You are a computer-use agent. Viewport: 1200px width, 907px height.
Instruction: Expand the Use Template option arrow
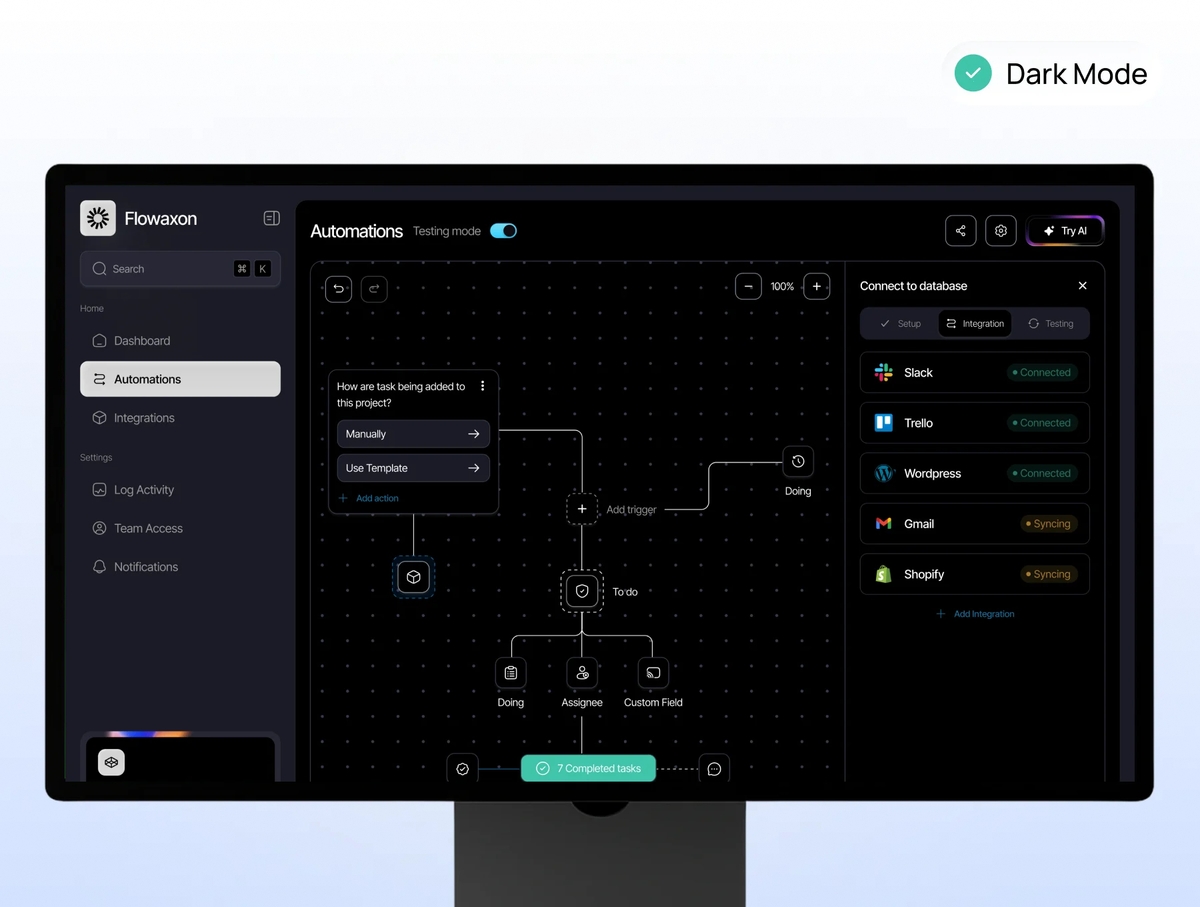pos(474,468)
